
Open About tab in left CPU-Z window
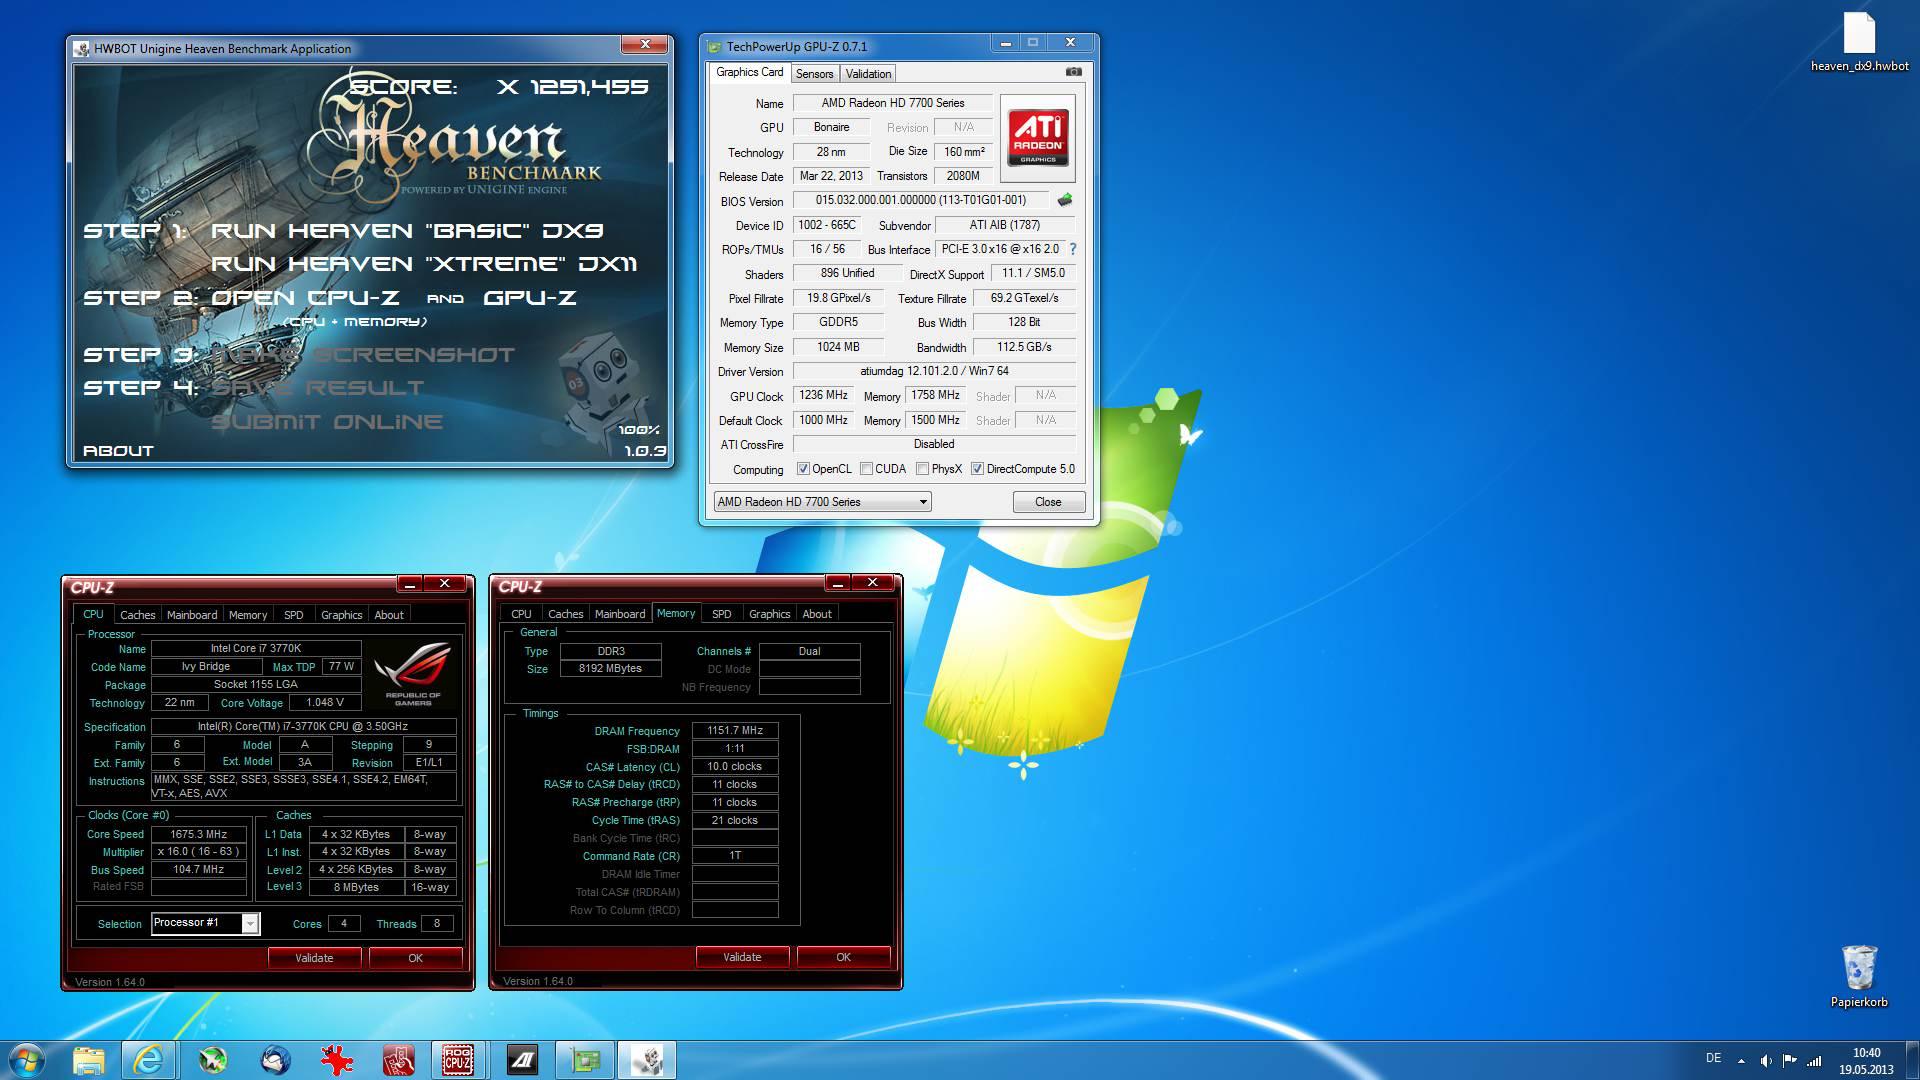(389, 615)
